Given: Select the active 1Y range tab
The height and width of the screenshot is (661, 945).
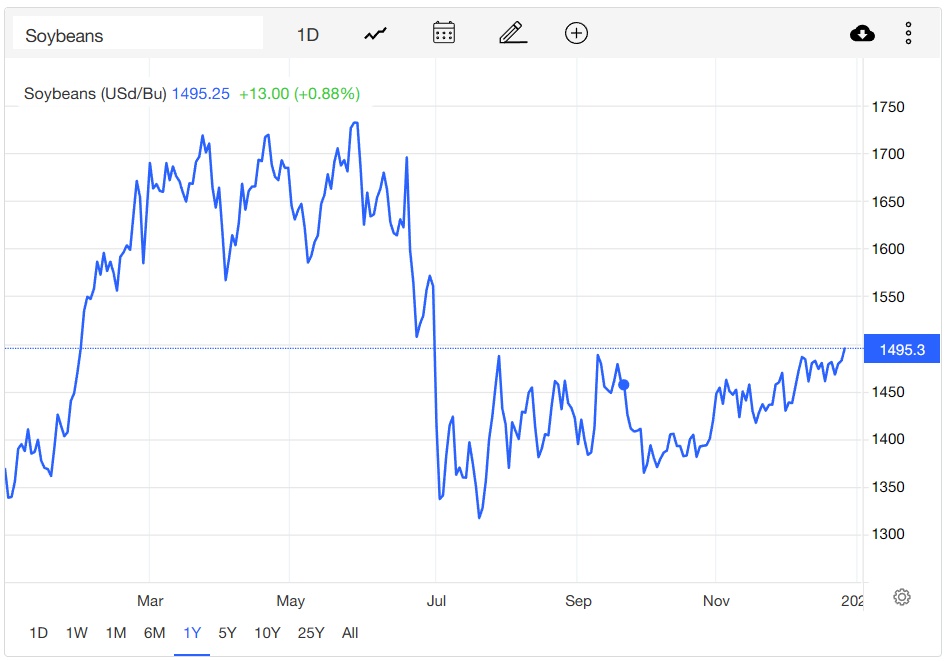Looking at the screenshot, I should click(192, 632).
